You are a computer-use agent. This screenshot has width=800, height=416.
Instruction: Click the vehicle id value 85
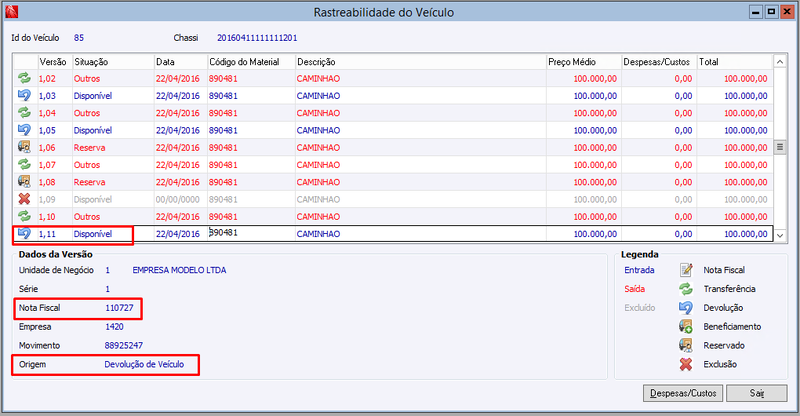coord(79,38)
